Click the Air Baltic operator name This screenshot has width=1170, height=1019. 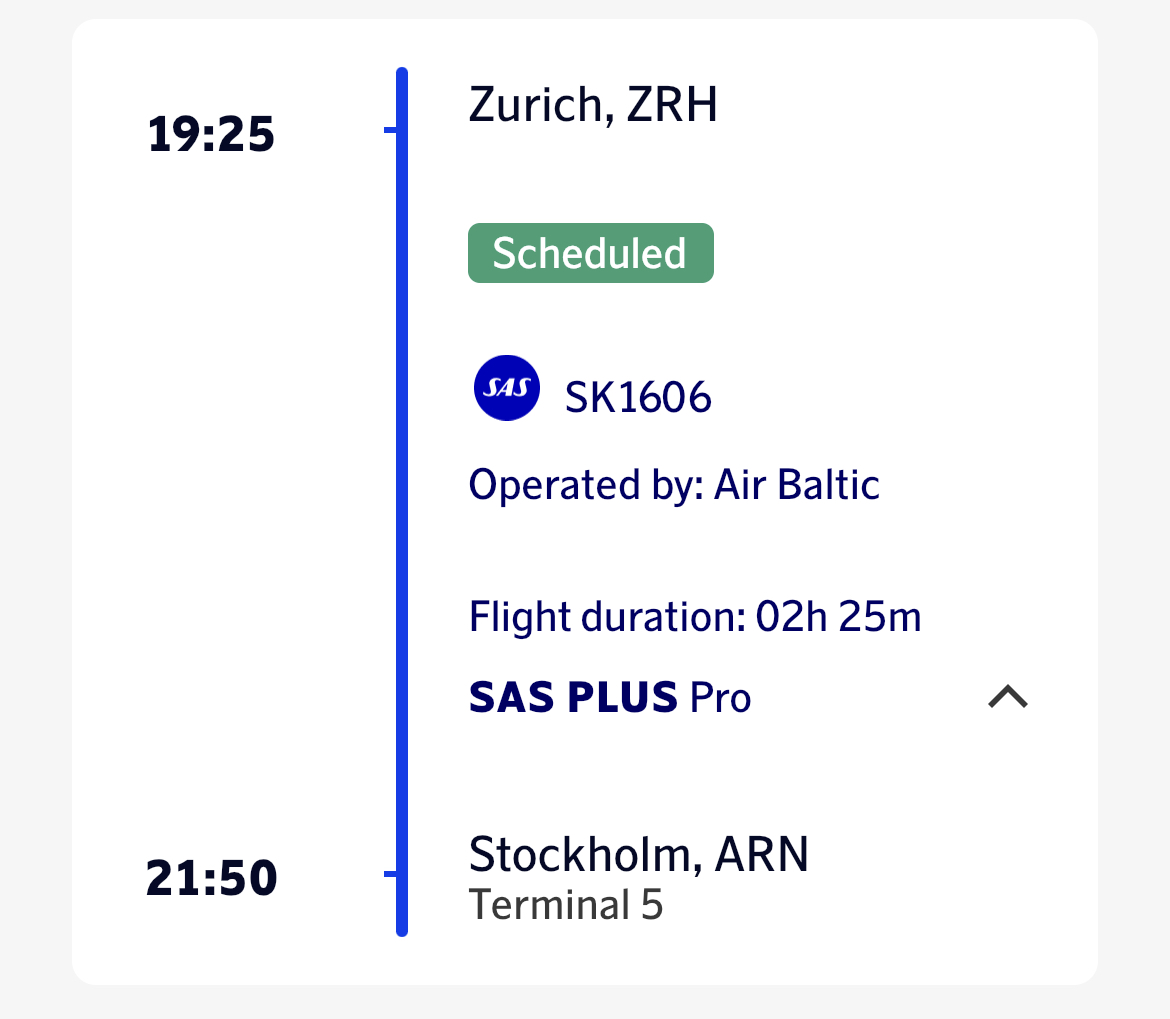(x=797, y=485)
